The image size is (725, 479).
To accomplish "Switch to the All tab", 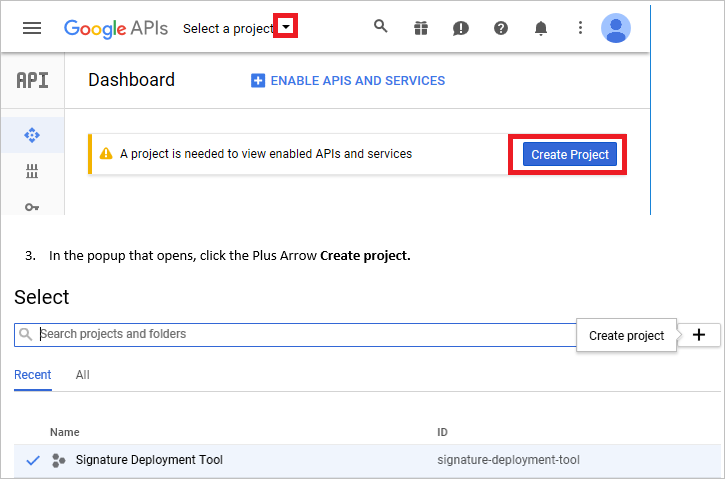I will coord(83,375).
